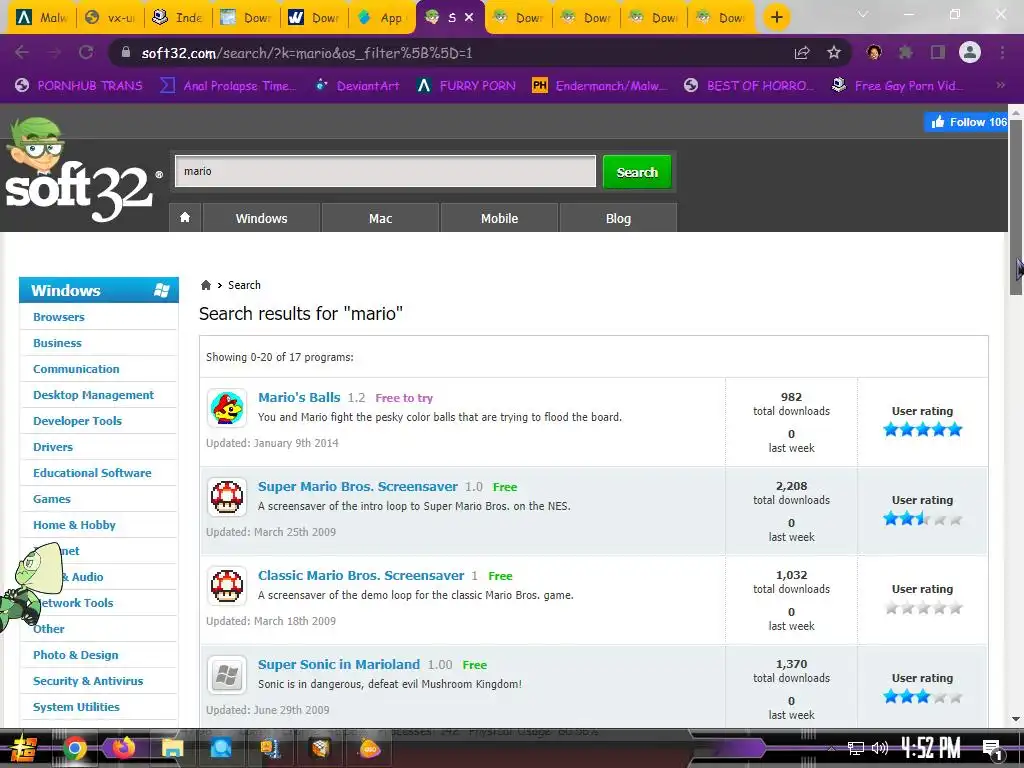Select the Business category

tap(57, 343)
